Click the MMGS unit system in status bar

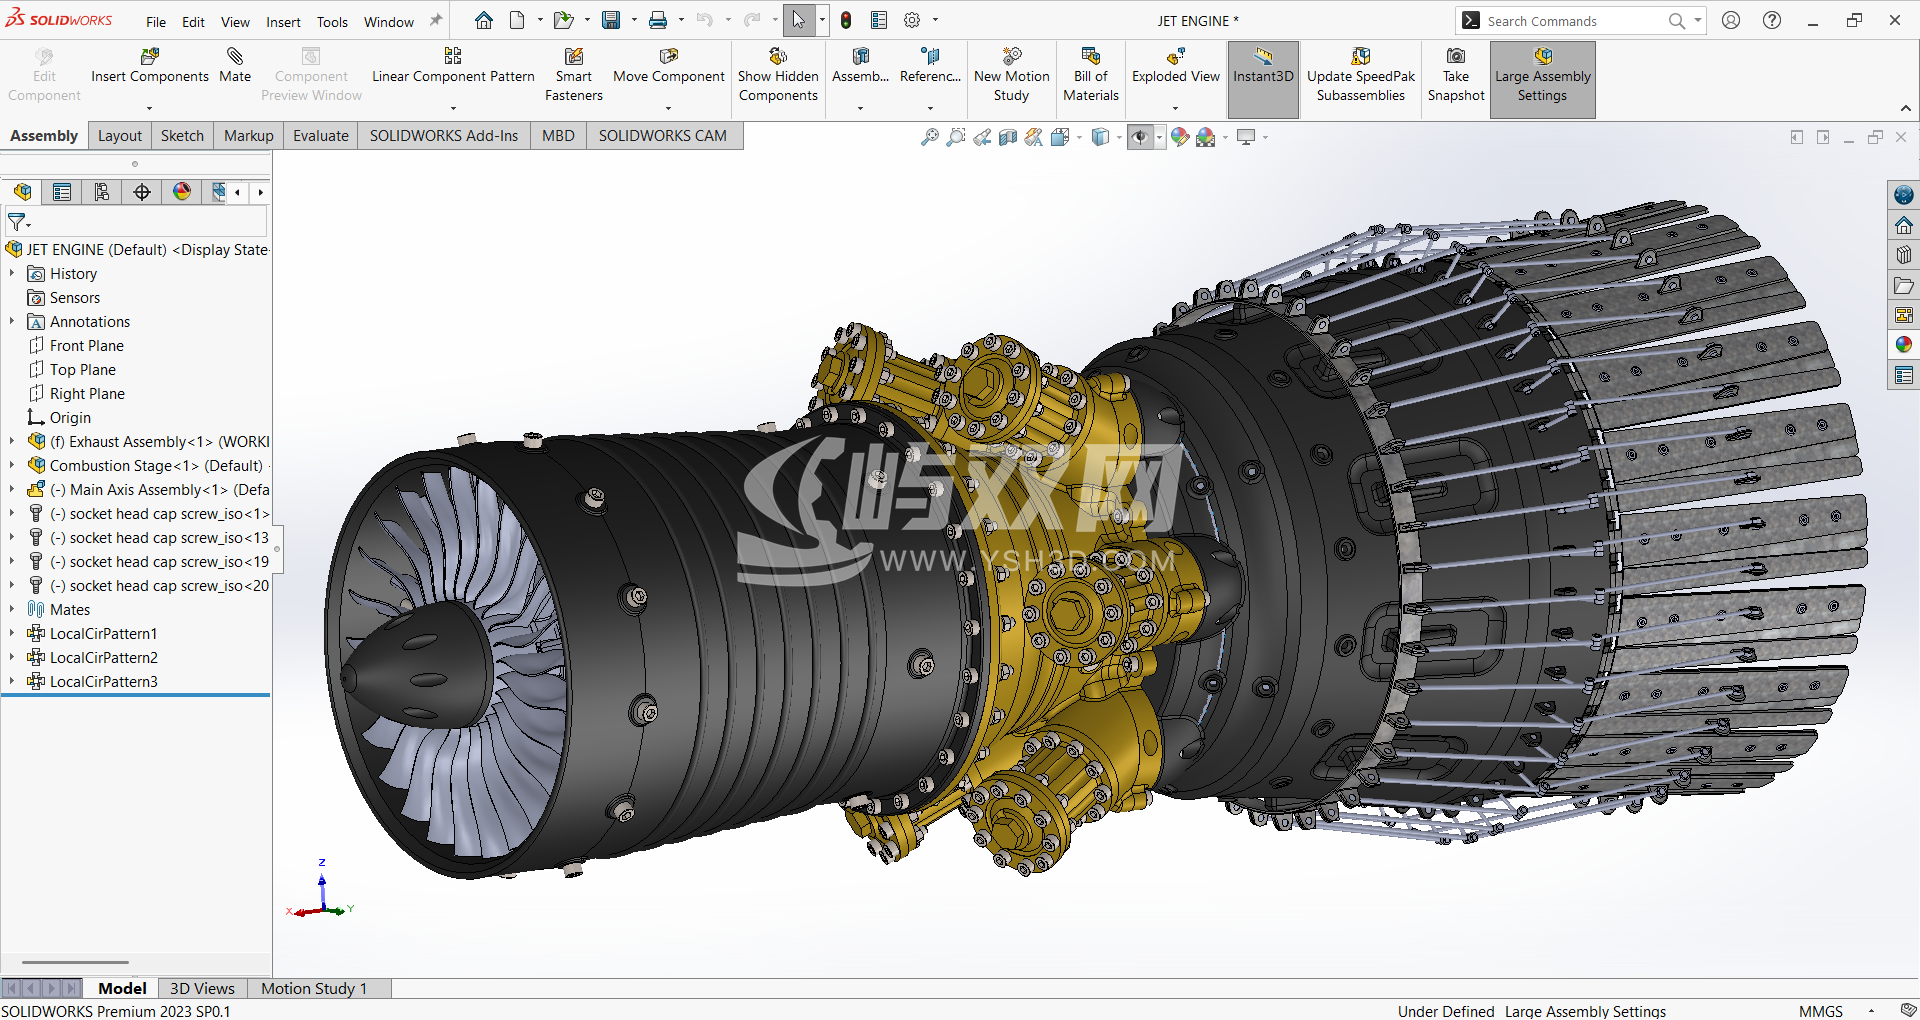pyautogui.click(x=1820, y=1011)
